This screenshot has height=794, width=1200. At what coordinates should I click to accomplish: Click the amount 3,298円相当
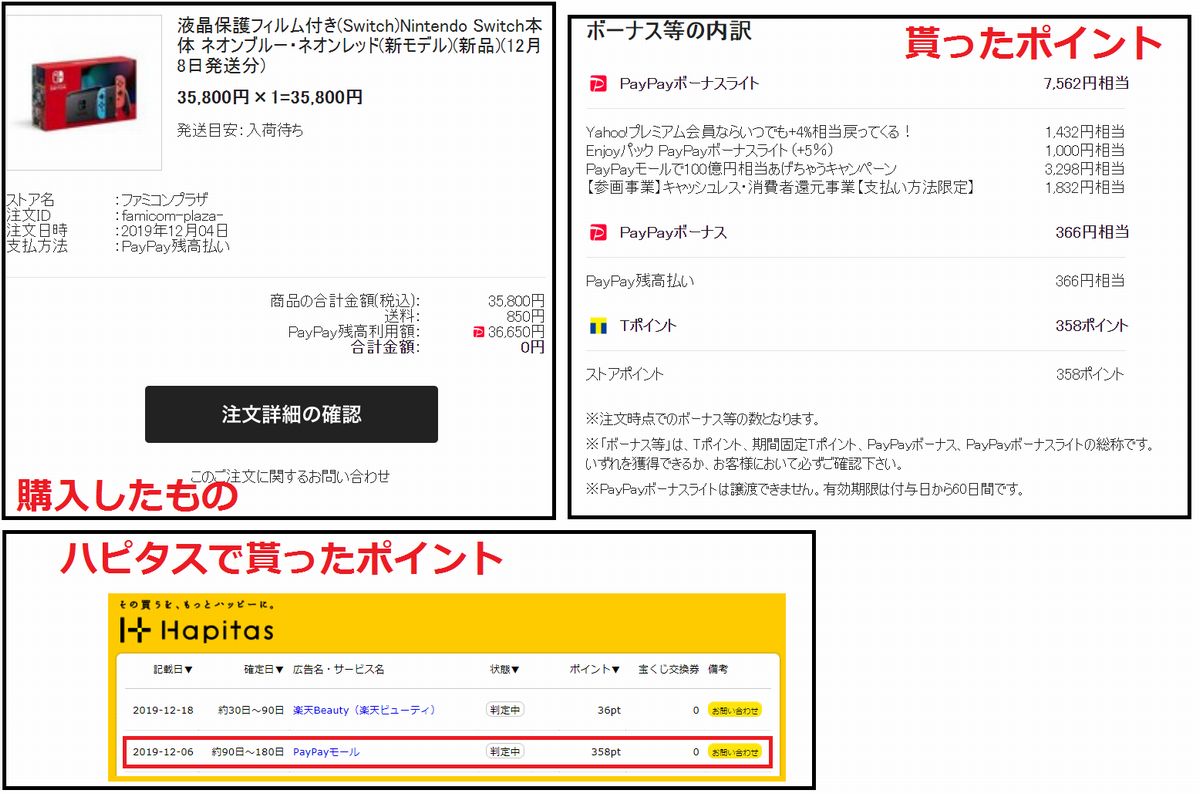(1085, 169)
